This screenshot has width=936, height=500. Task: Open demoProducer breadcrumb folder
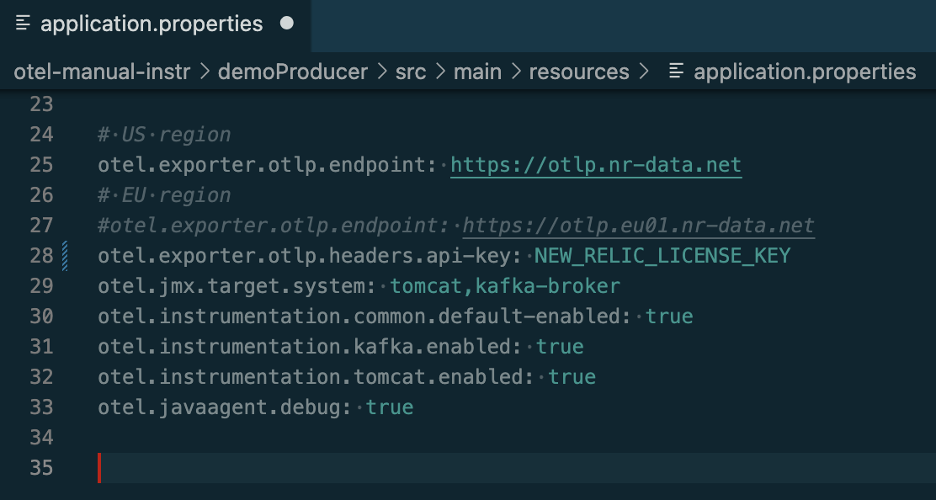292,72
